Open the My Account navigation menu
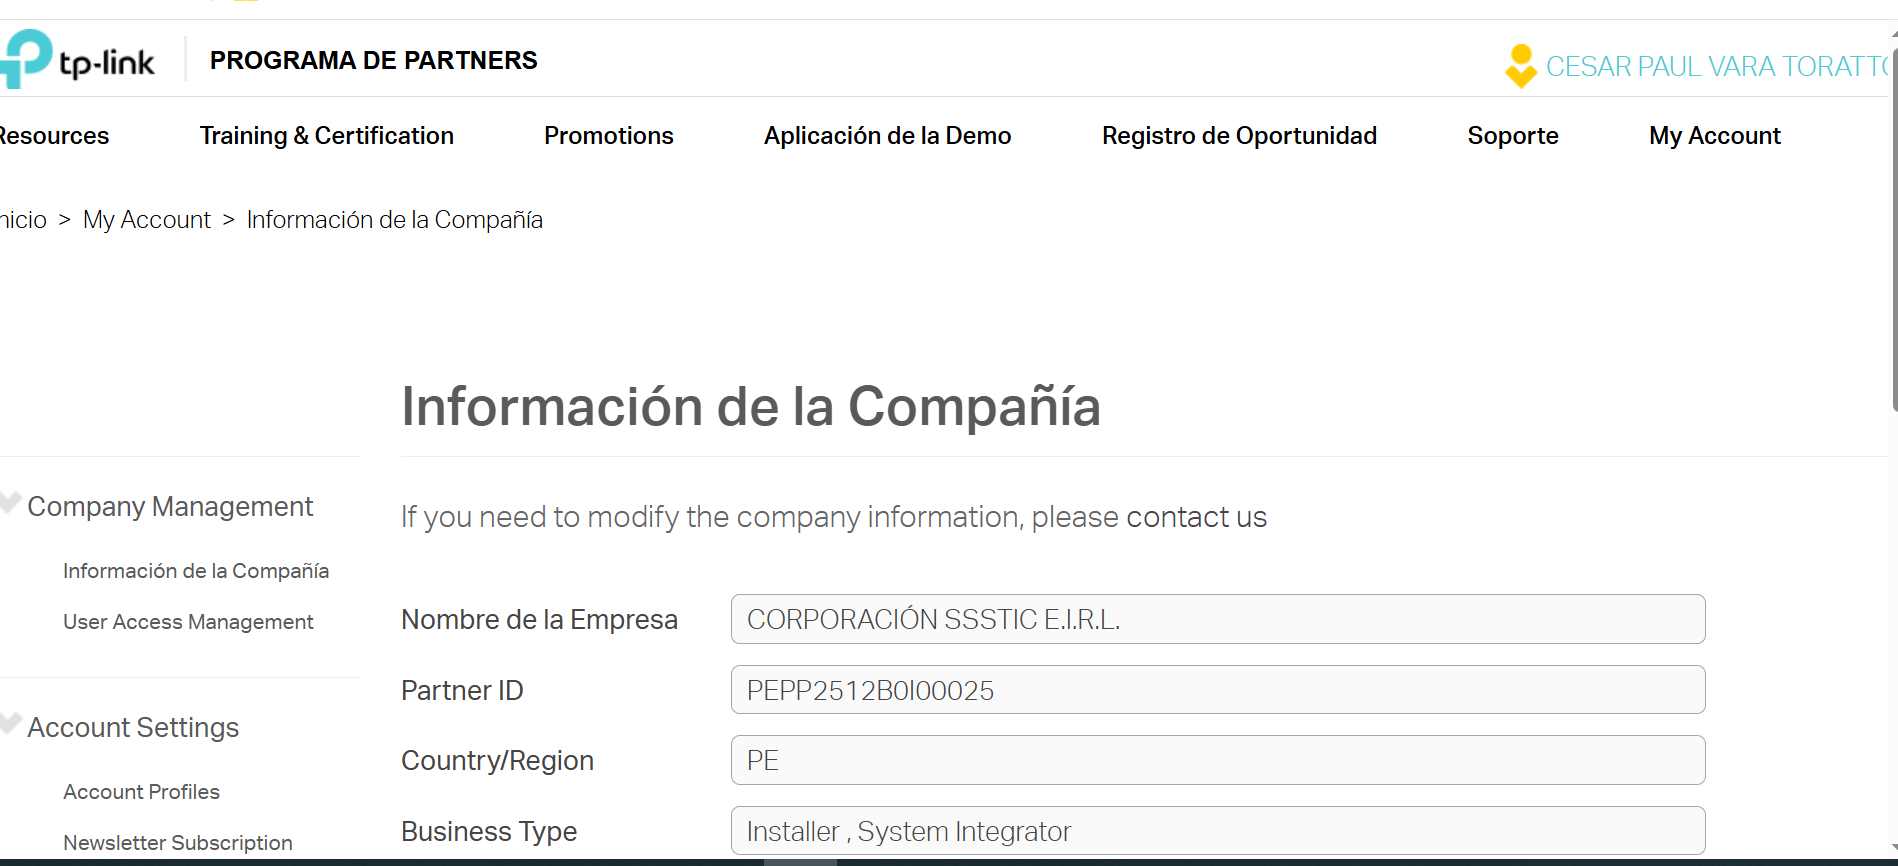Image resolution: width=1898 pixels, height=866 pixels. coord(1714,136)
